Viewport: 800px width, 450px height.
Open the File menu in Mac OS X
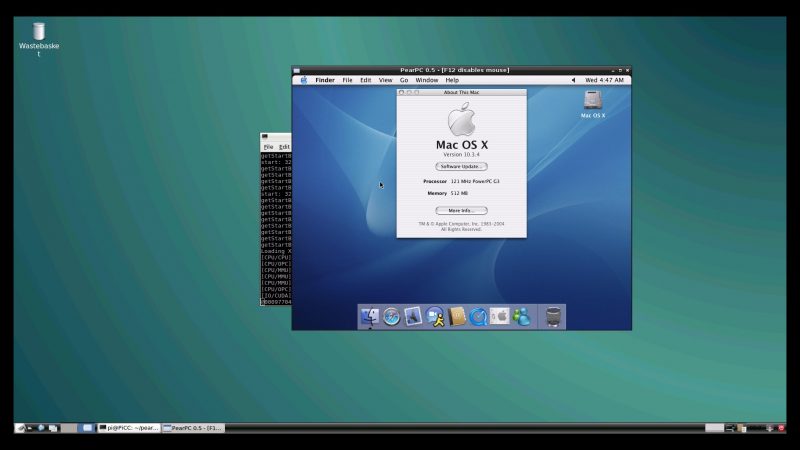[x=347, y=80]
